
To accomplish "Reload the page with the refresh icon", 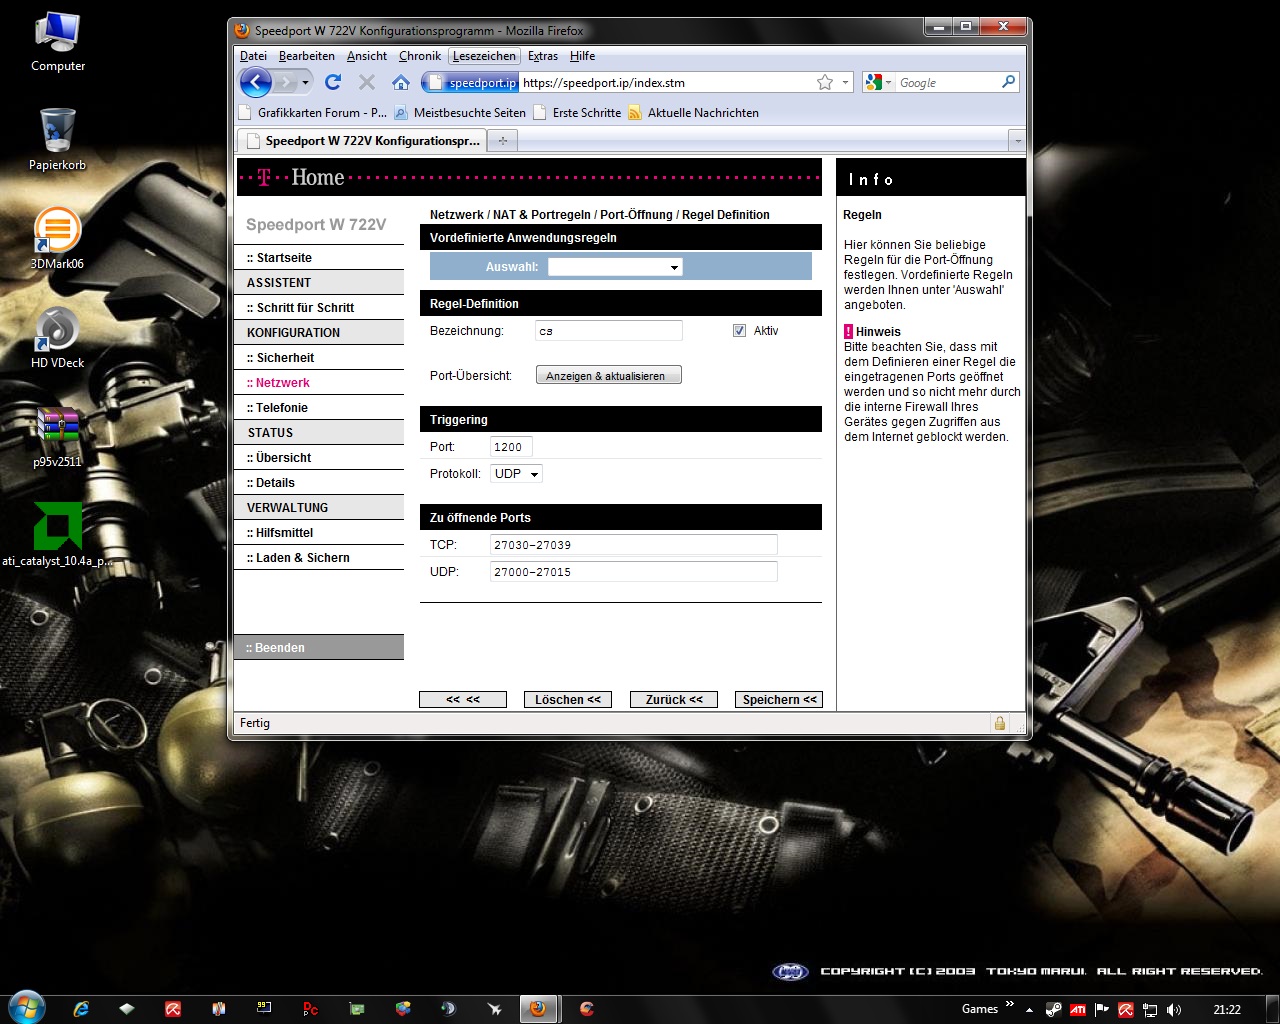I will click(x=333, y=82).
